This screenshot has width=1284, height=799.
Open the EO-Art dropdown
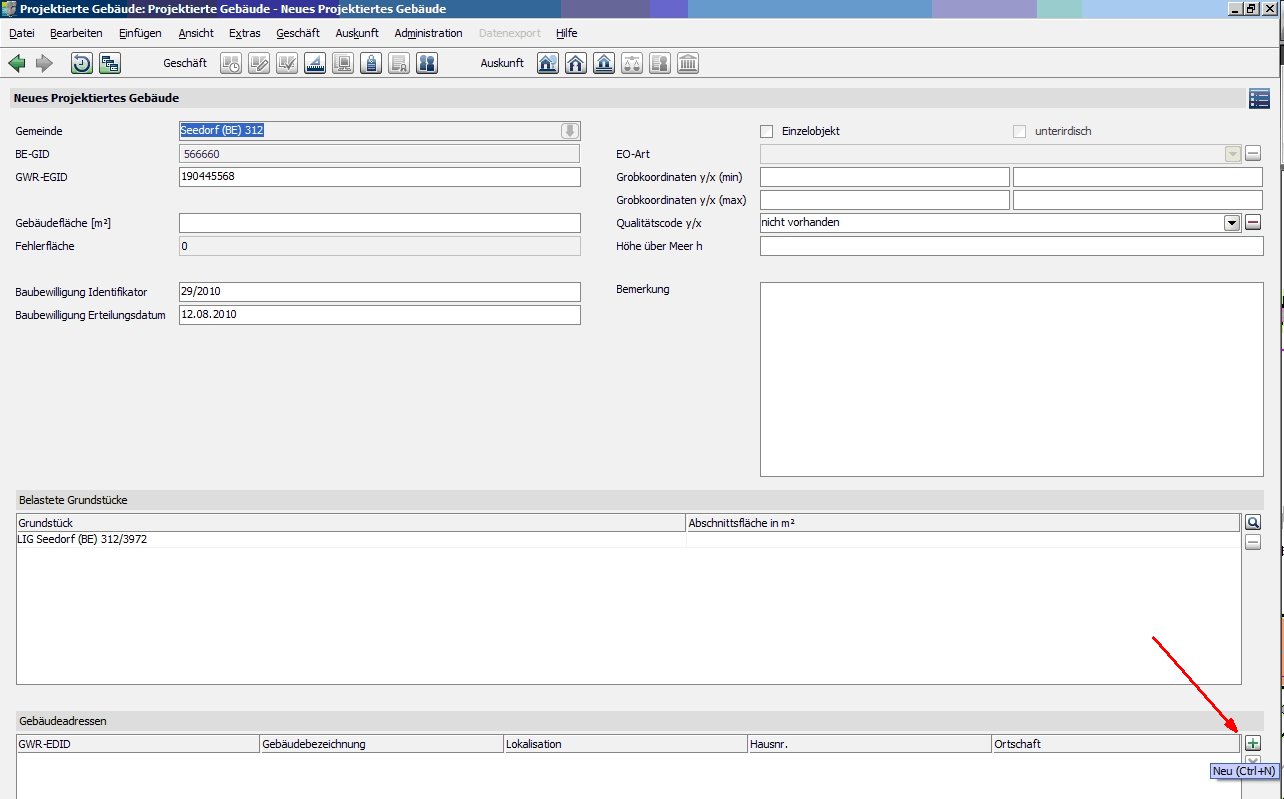(1232, 154)
